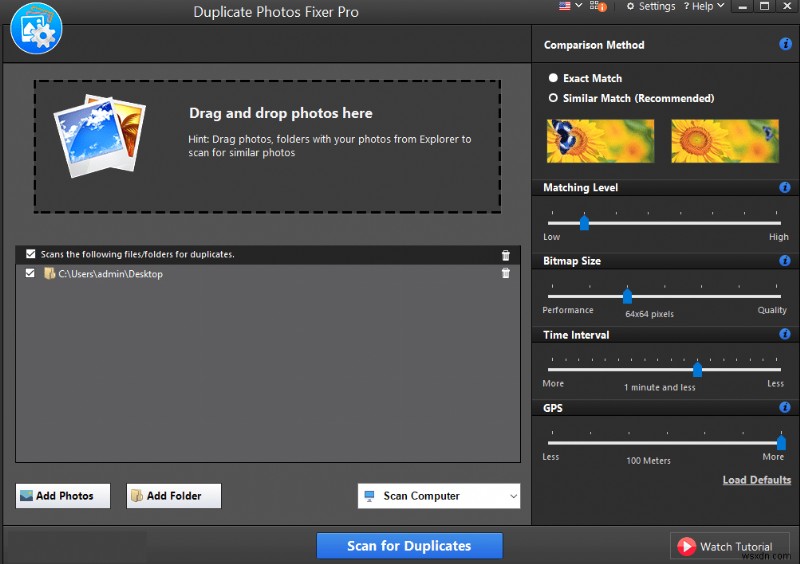Screen dimensions: 800x564
Task: Click the GPS slider handle
Action: [781, 442]
